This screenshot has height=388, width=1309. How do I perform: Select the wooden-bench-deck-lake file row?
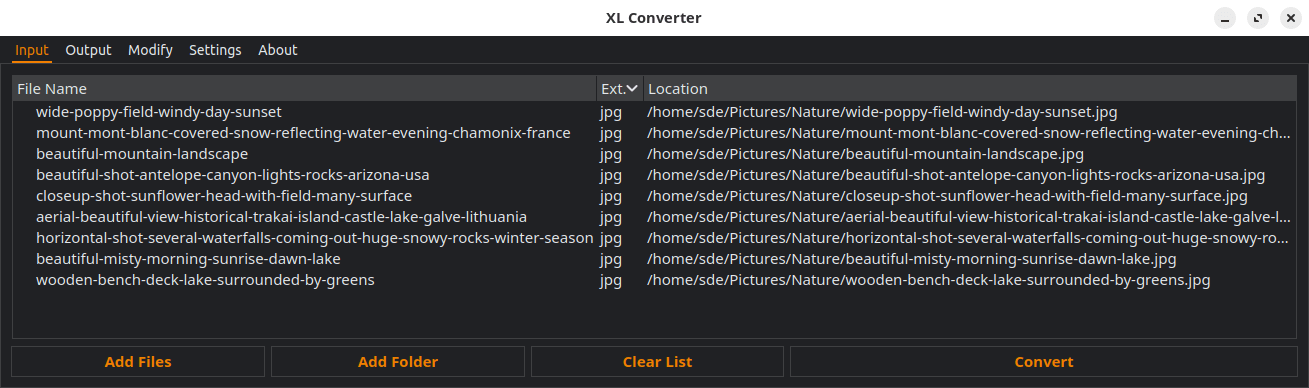coord(654,280)
